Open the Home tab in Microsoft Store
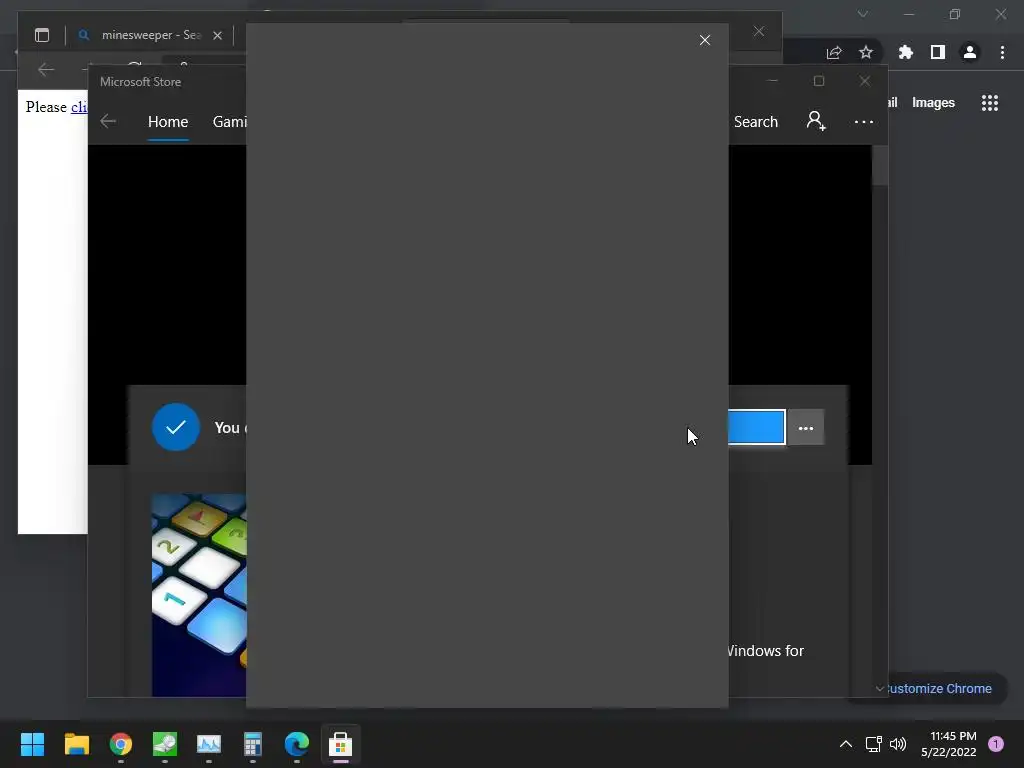1024x768 pixels. (168, 122)
